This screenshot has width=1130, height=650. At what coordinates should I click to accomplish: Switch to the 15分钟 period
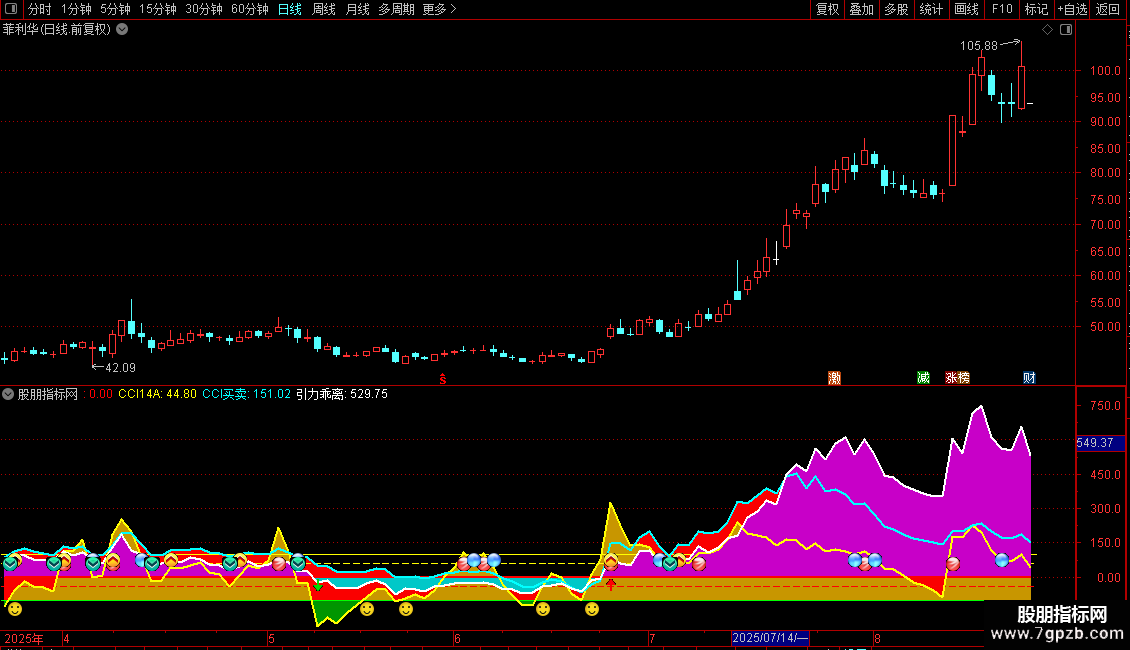click(x=158, y=9)
